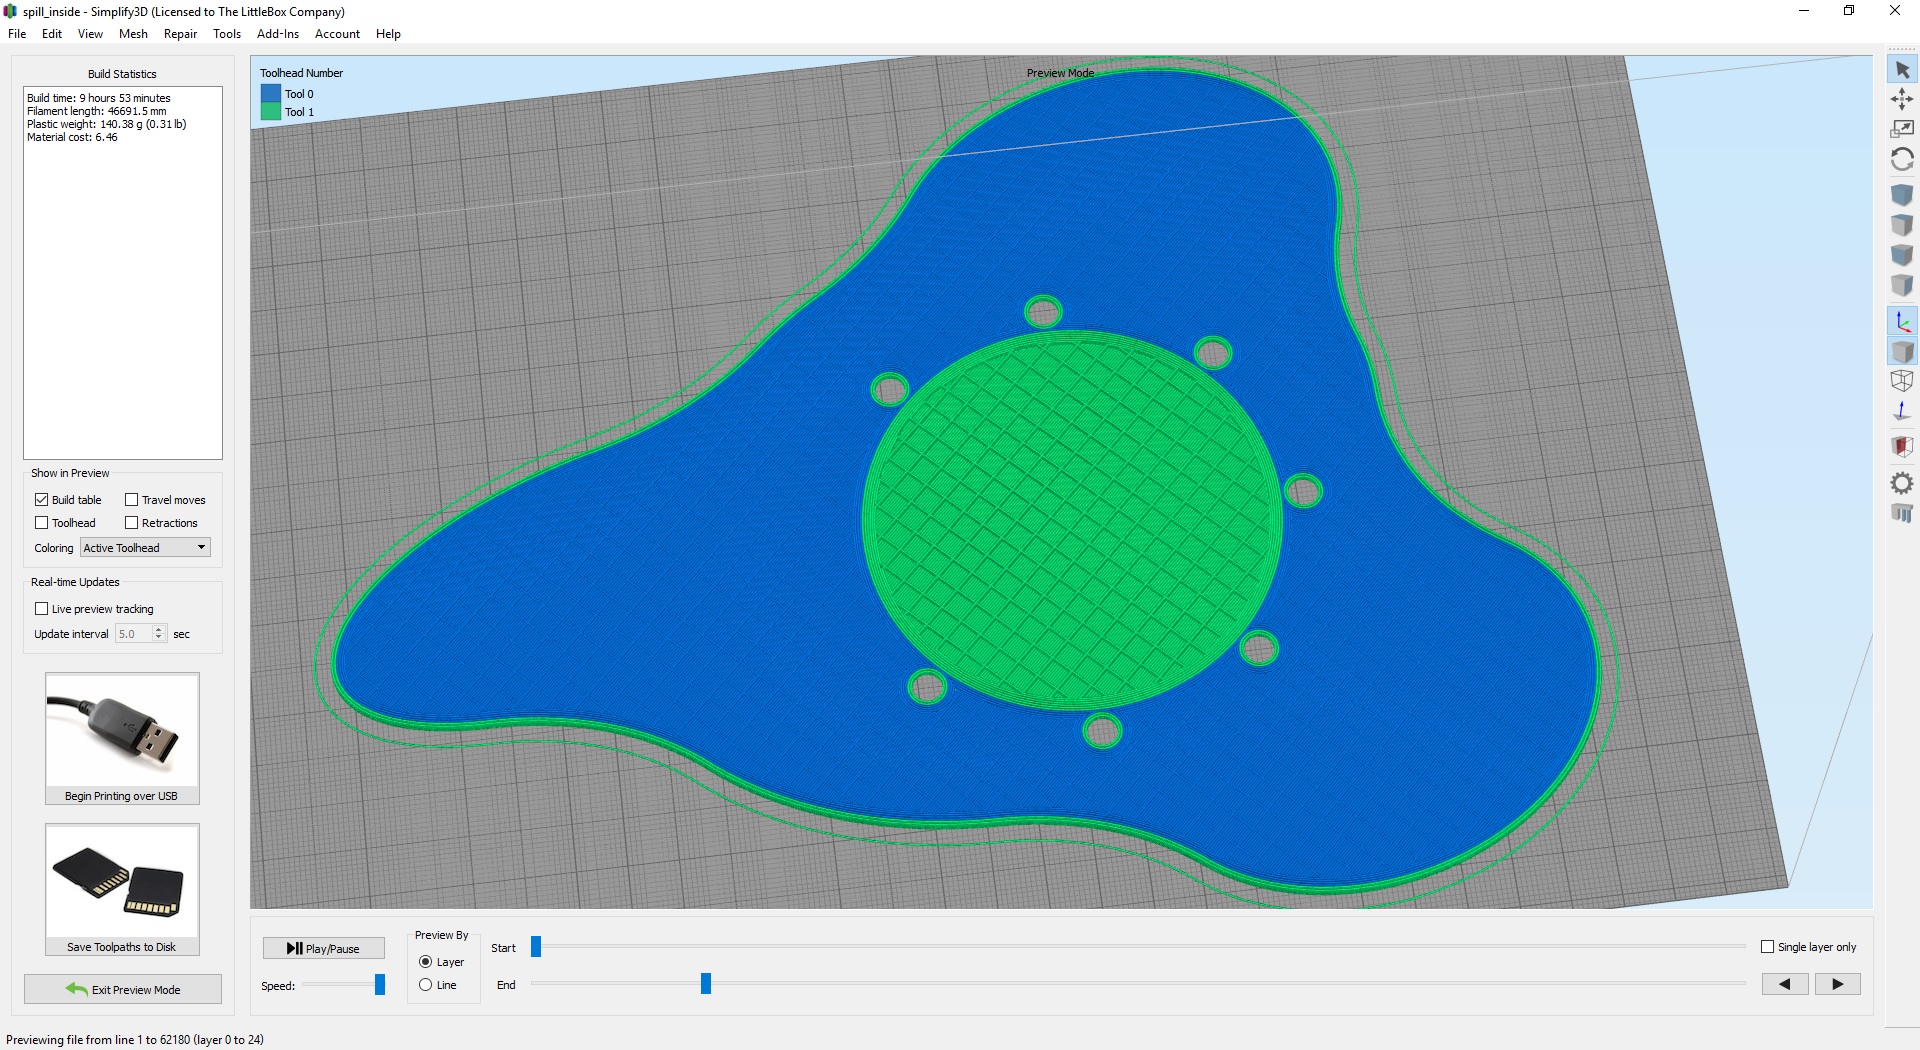Click the Build time line in statistics
The height and width of the screenshot is (1050, 1920).
99,98
